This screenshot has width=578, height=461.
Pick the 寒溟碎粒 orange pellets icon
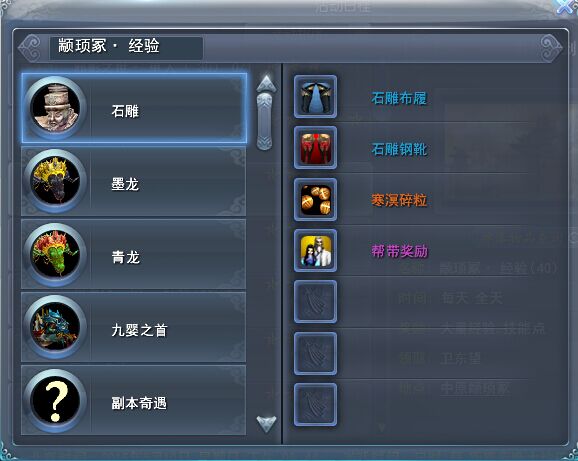click(316, 199)
